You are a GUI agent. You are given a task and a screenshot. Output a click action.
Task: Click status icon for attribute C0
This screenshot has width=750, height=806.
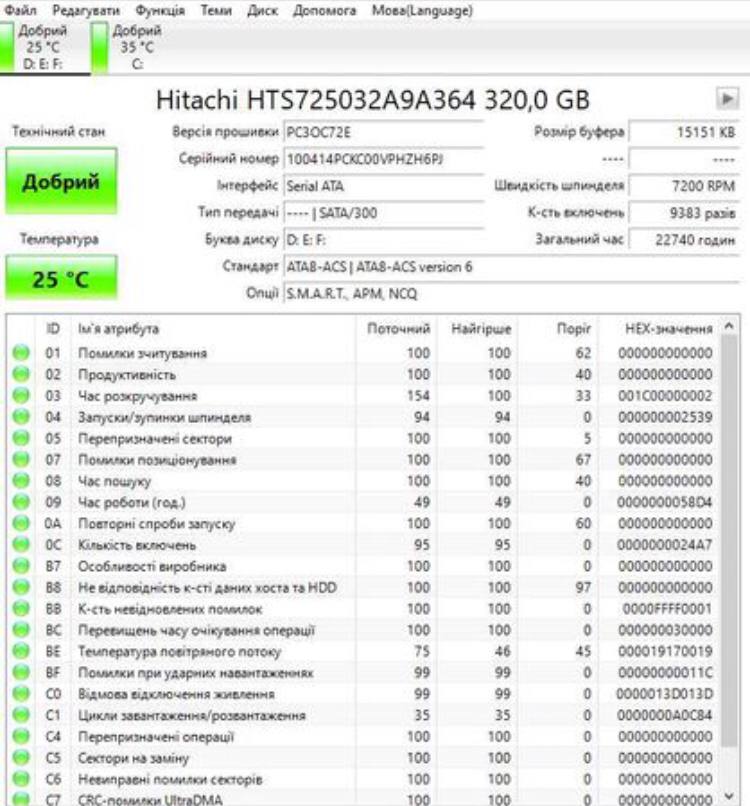click(21, 694)
